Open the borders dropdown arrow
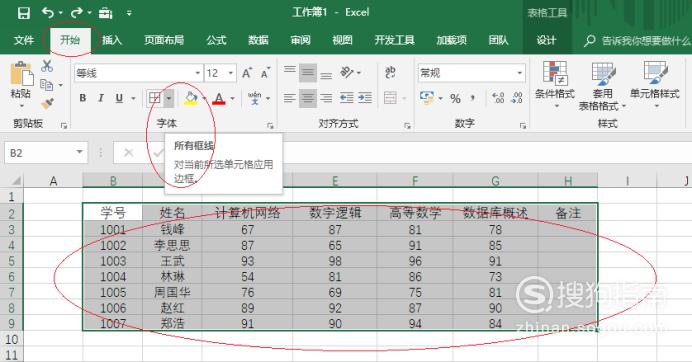The image size is (692, 362). click(x=169, y=98)
